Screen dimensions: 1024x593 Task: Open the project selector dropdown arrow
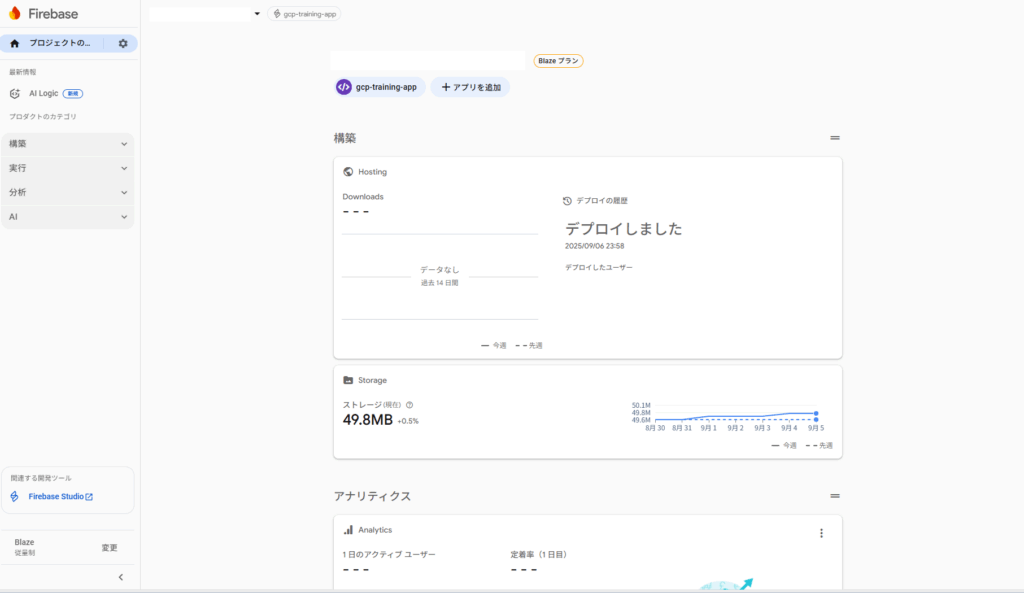[x=257, y=14]
